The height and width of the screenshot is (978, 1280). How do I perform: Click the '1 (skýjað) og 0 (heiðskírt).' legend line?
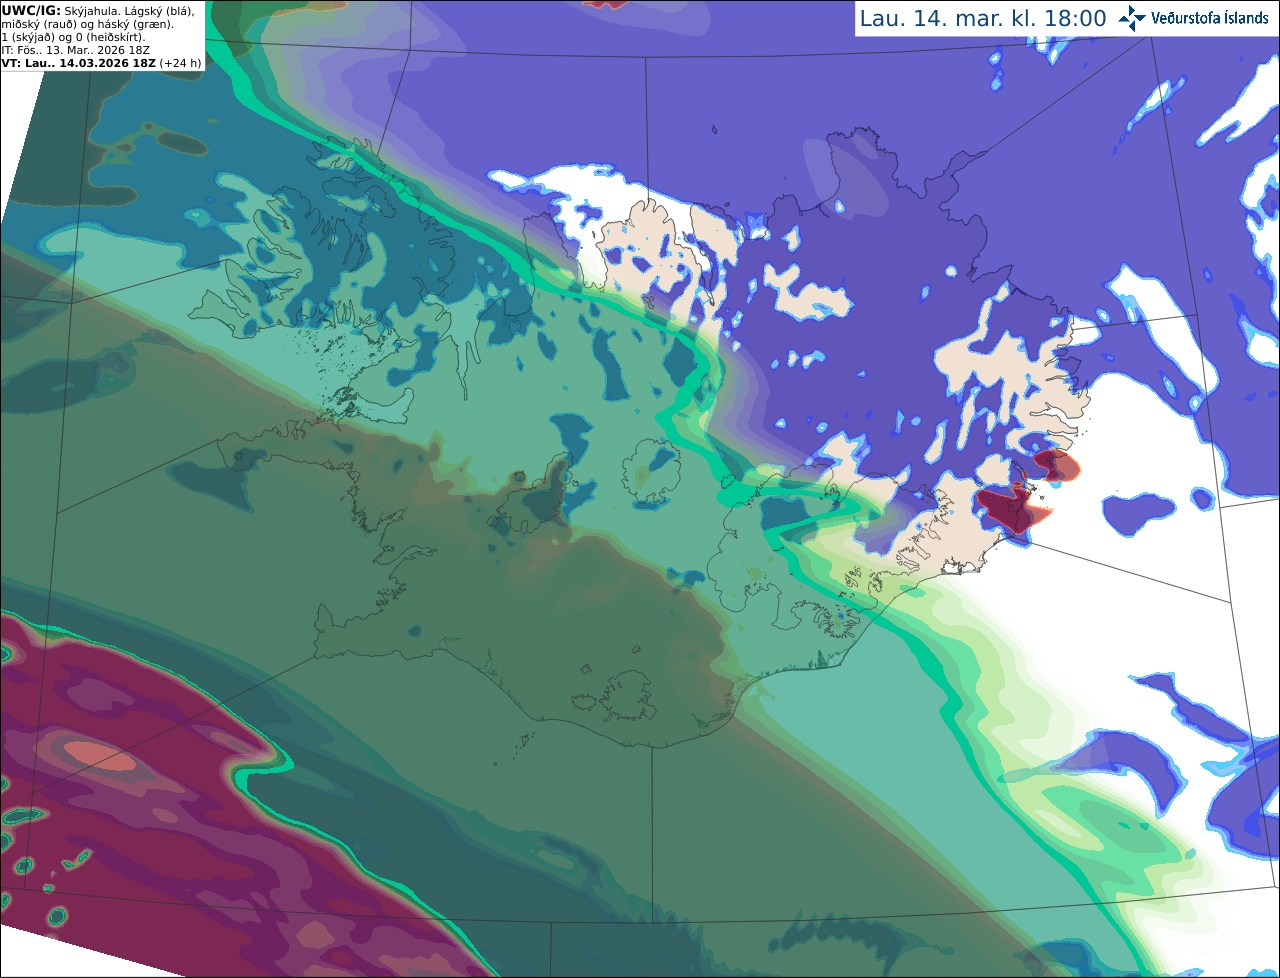[x=74, y=37]
